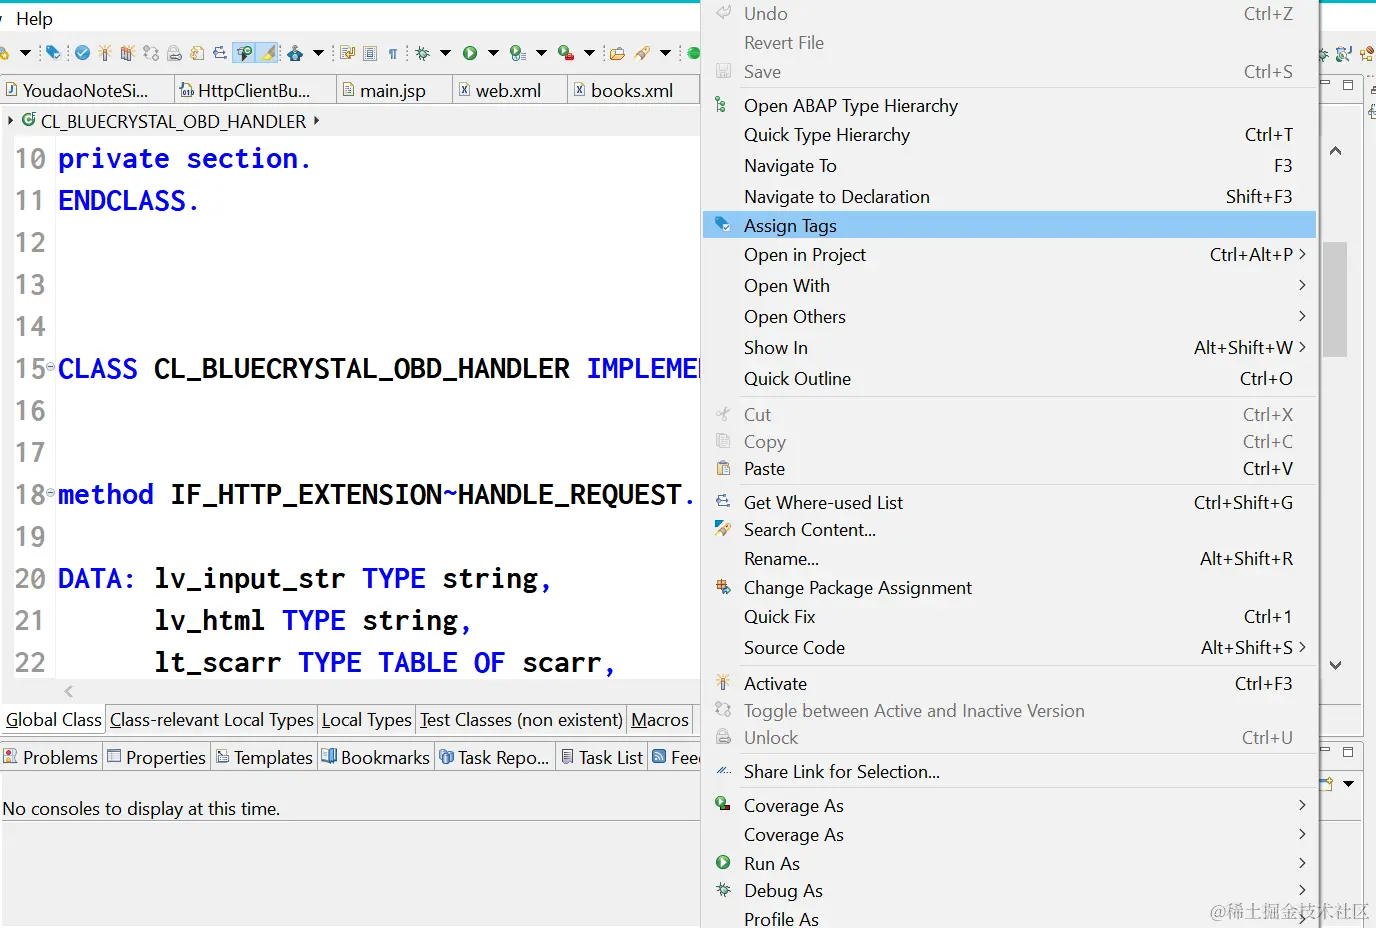The width and height of the screenshot is (1376, 928).
Task: Click scroll-up arrow of right scrollbar
Action: [x=1335, y=151]
